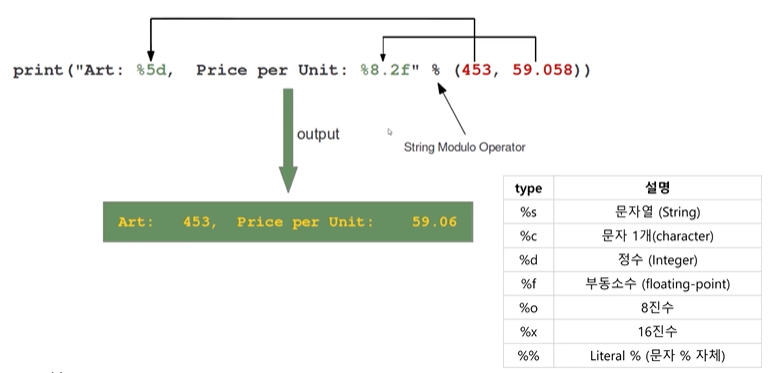This screenshot has height=373, width=768.
Task: Click the type column header
Action: [528, 188]
